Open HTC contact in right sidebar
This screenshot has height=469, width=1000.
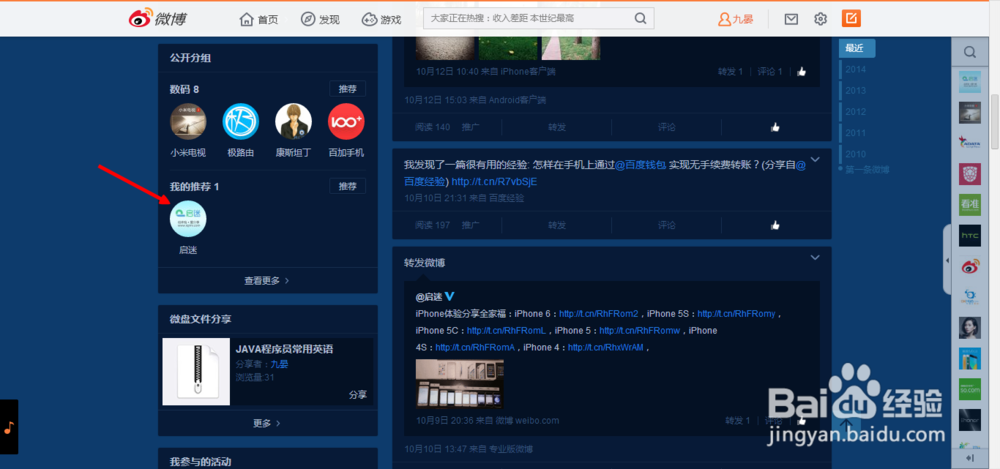point(969,236)
